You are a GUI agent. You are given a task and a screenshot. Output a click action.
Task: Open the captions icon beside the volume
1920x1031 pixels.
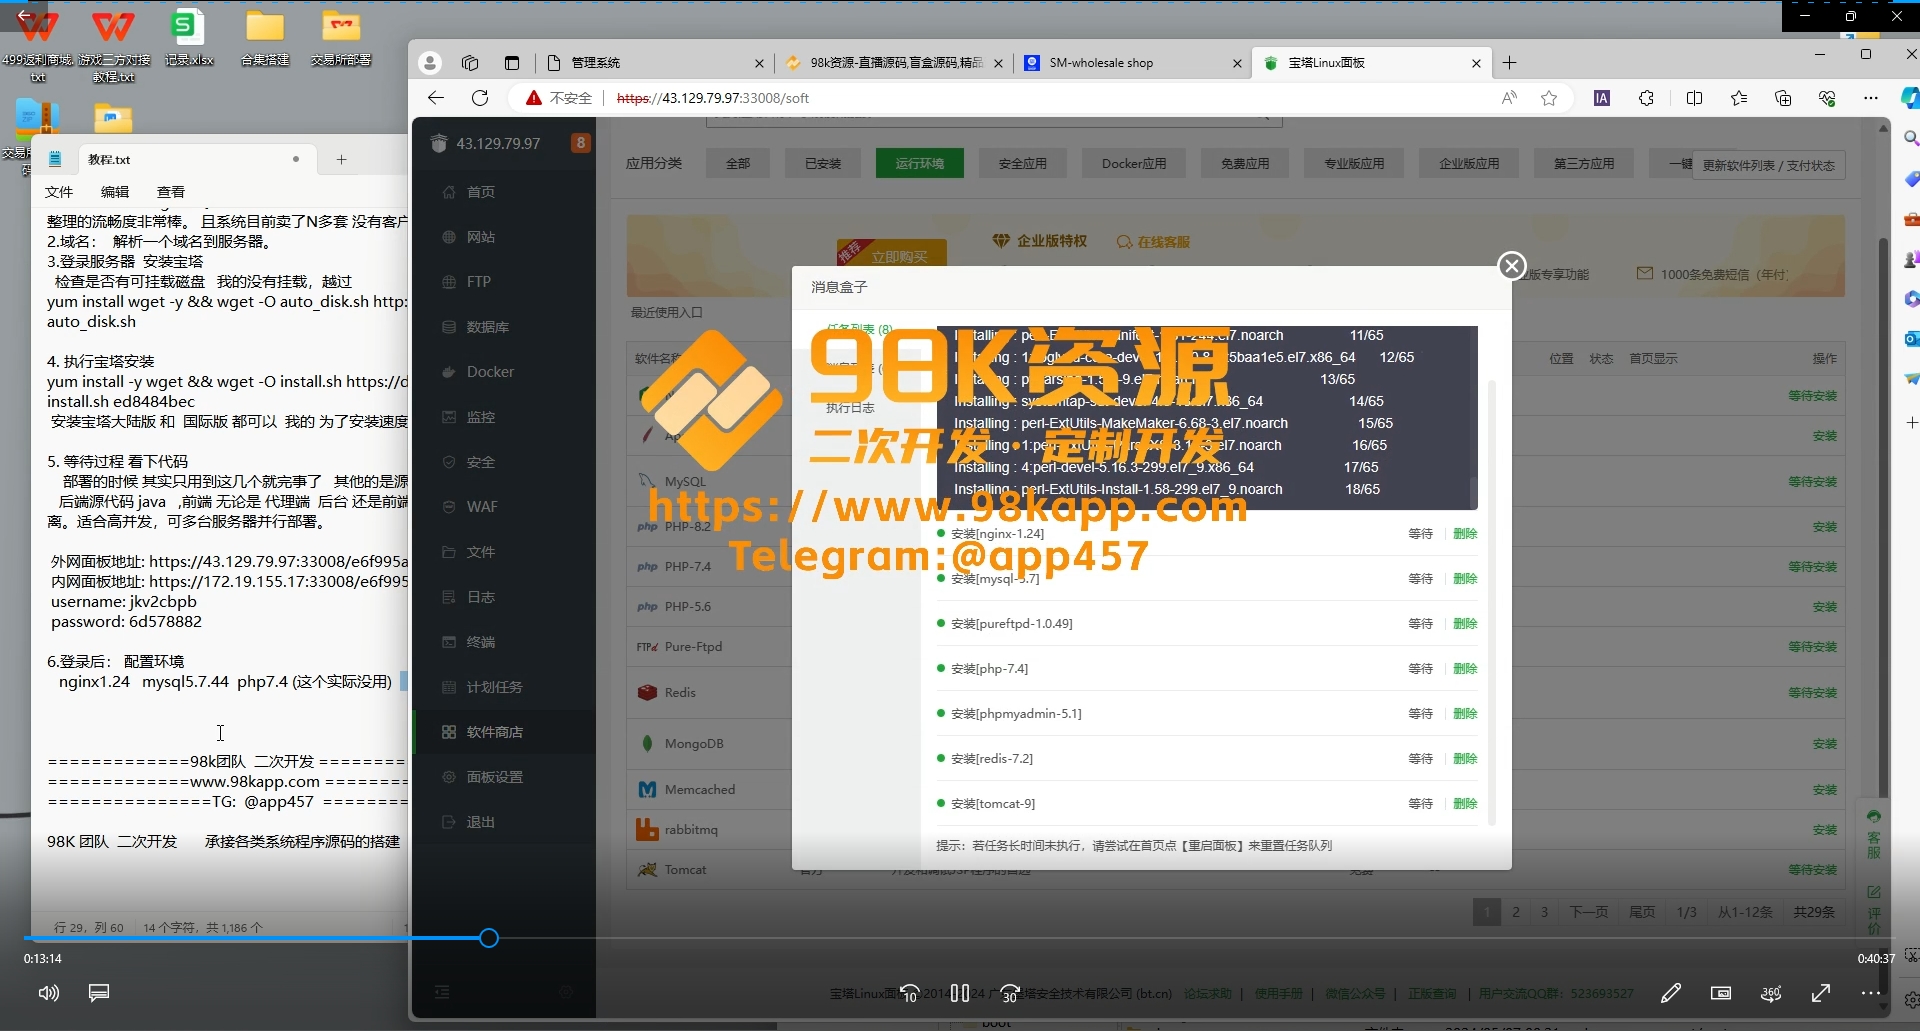(x=99, y=993)
